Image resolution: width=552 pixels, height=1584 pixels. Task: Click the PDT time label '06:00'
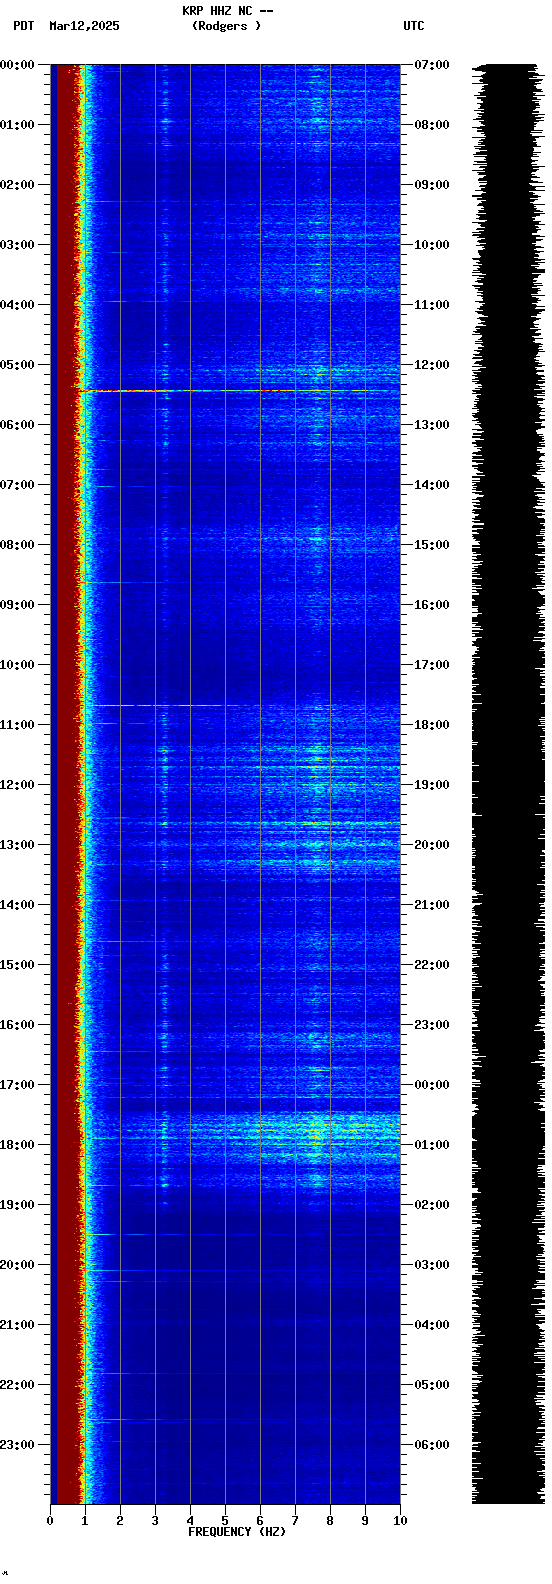[x=17, y=425]
